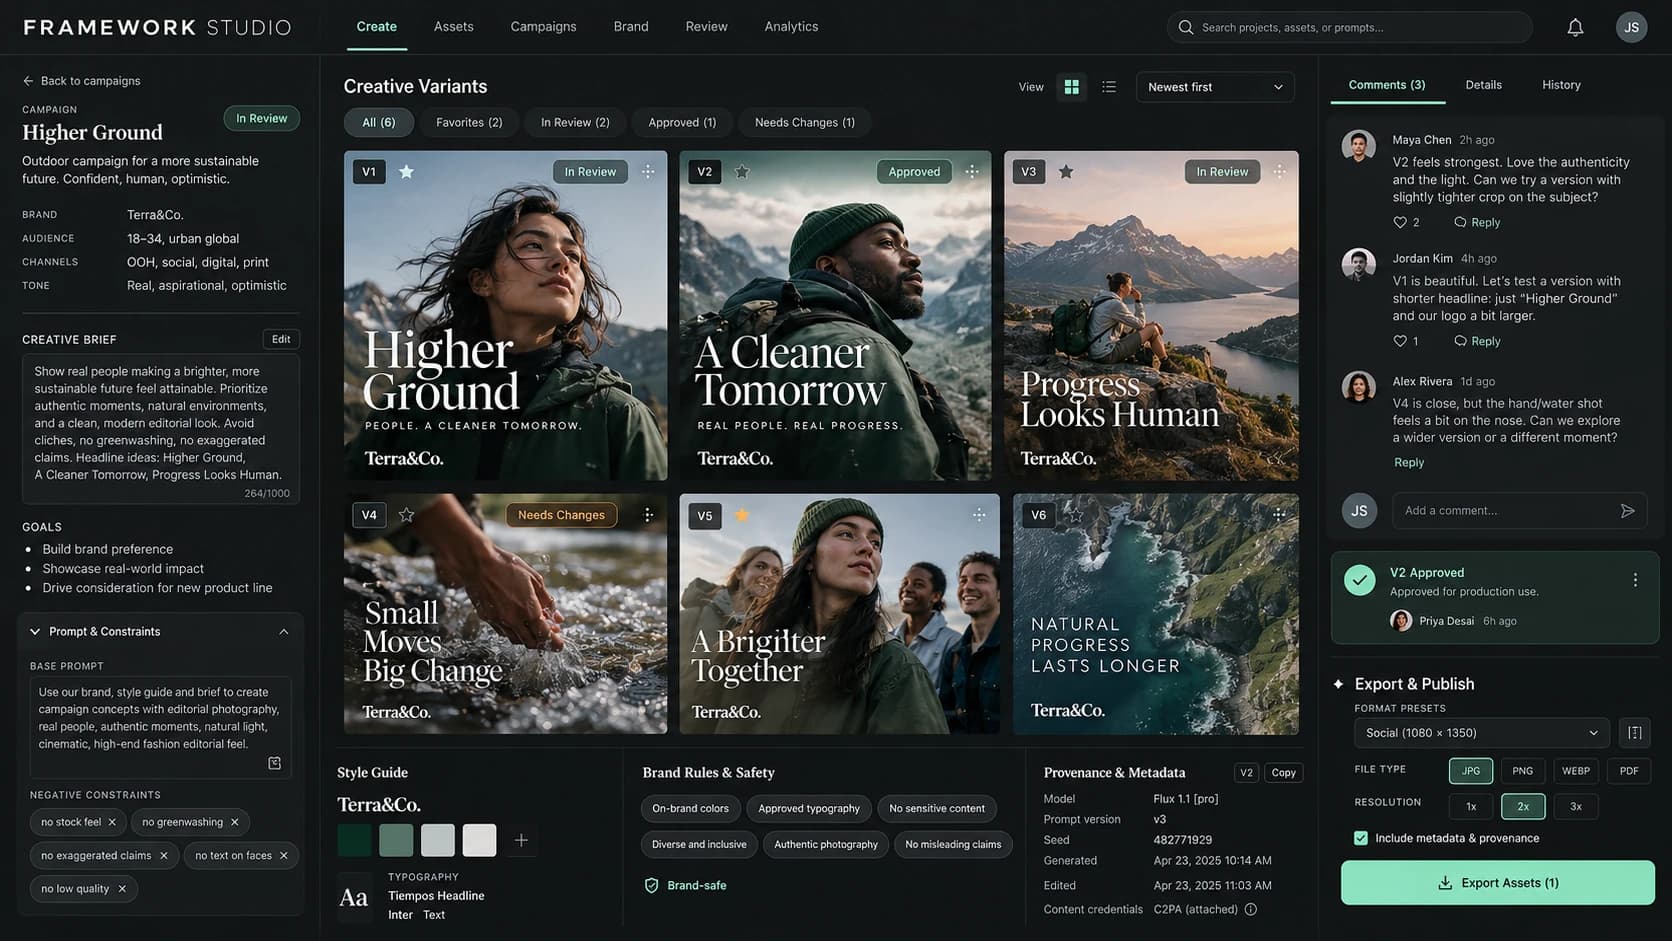Click the search magnifier icon
1672x941 pixels.
1186,27
